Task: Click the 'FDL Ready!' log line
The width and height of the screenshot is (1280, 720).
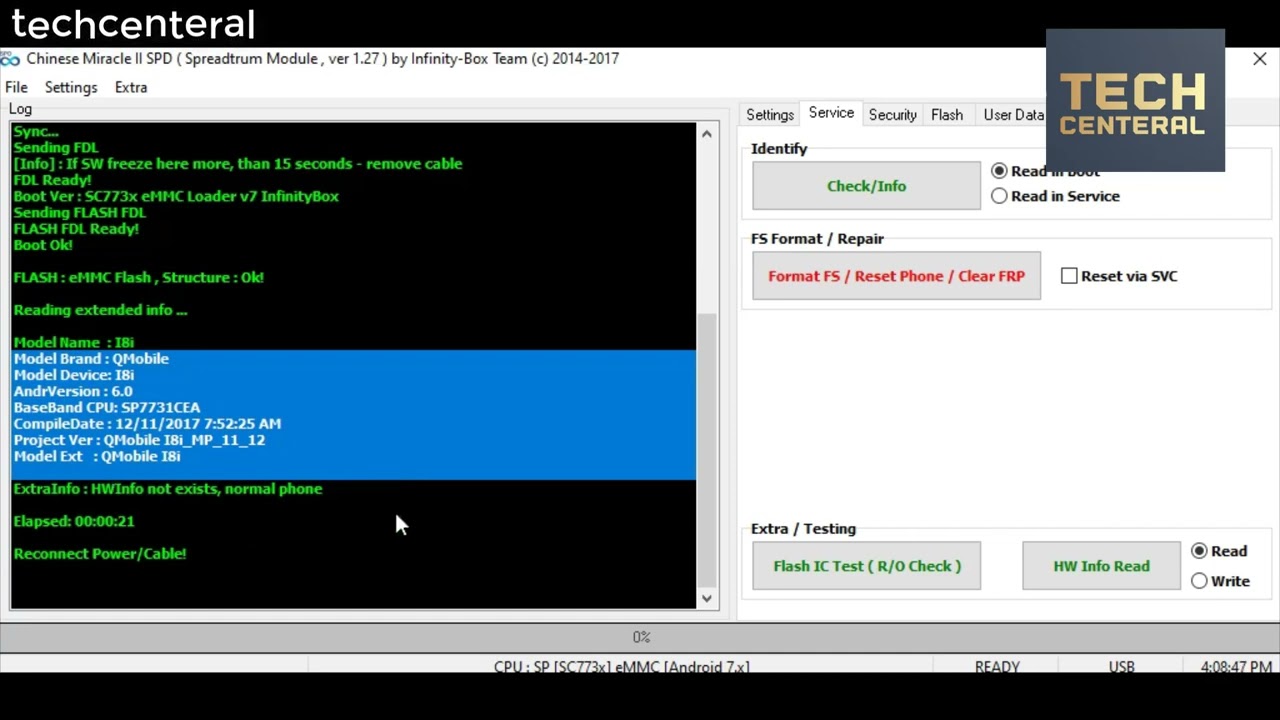Action: (52, 180)
